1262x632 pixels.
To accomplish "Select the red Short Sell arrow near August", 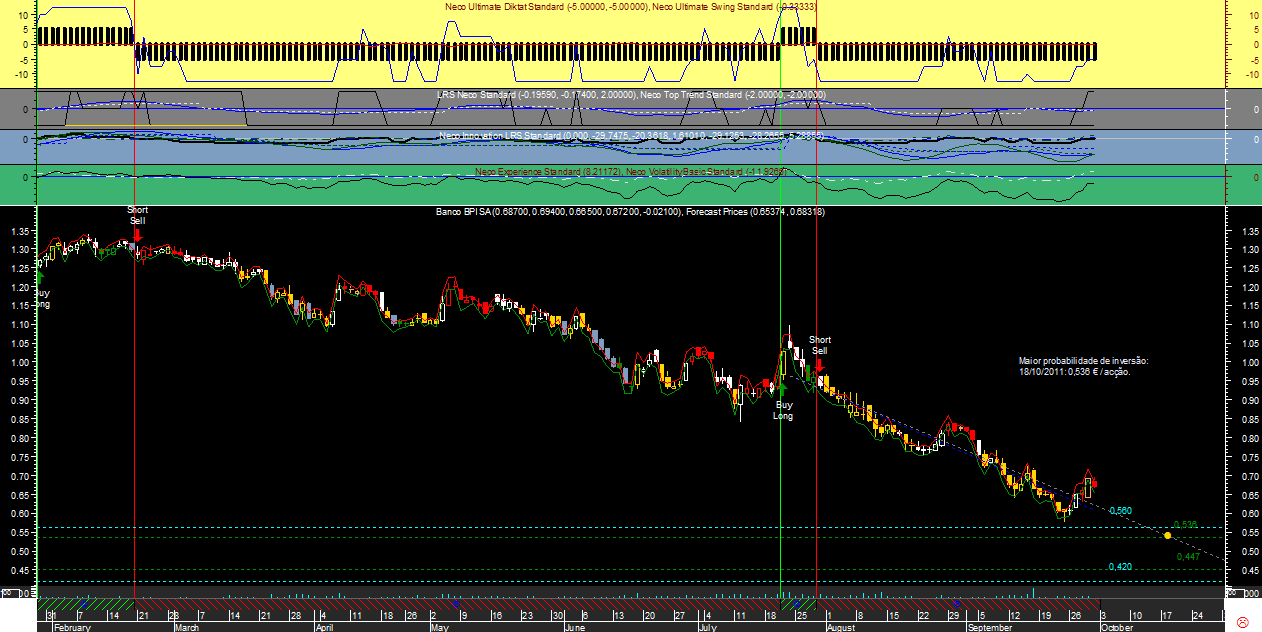I will (819, 367).
